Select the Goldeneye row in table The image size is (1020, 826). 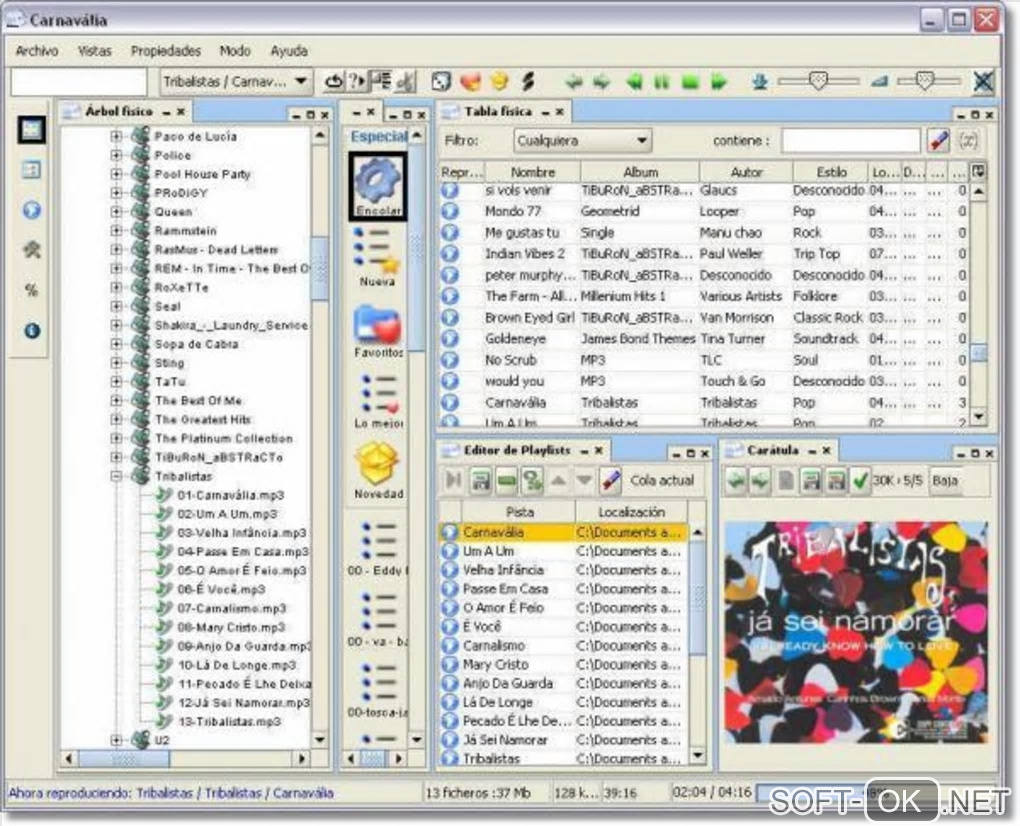pos(703,339)
